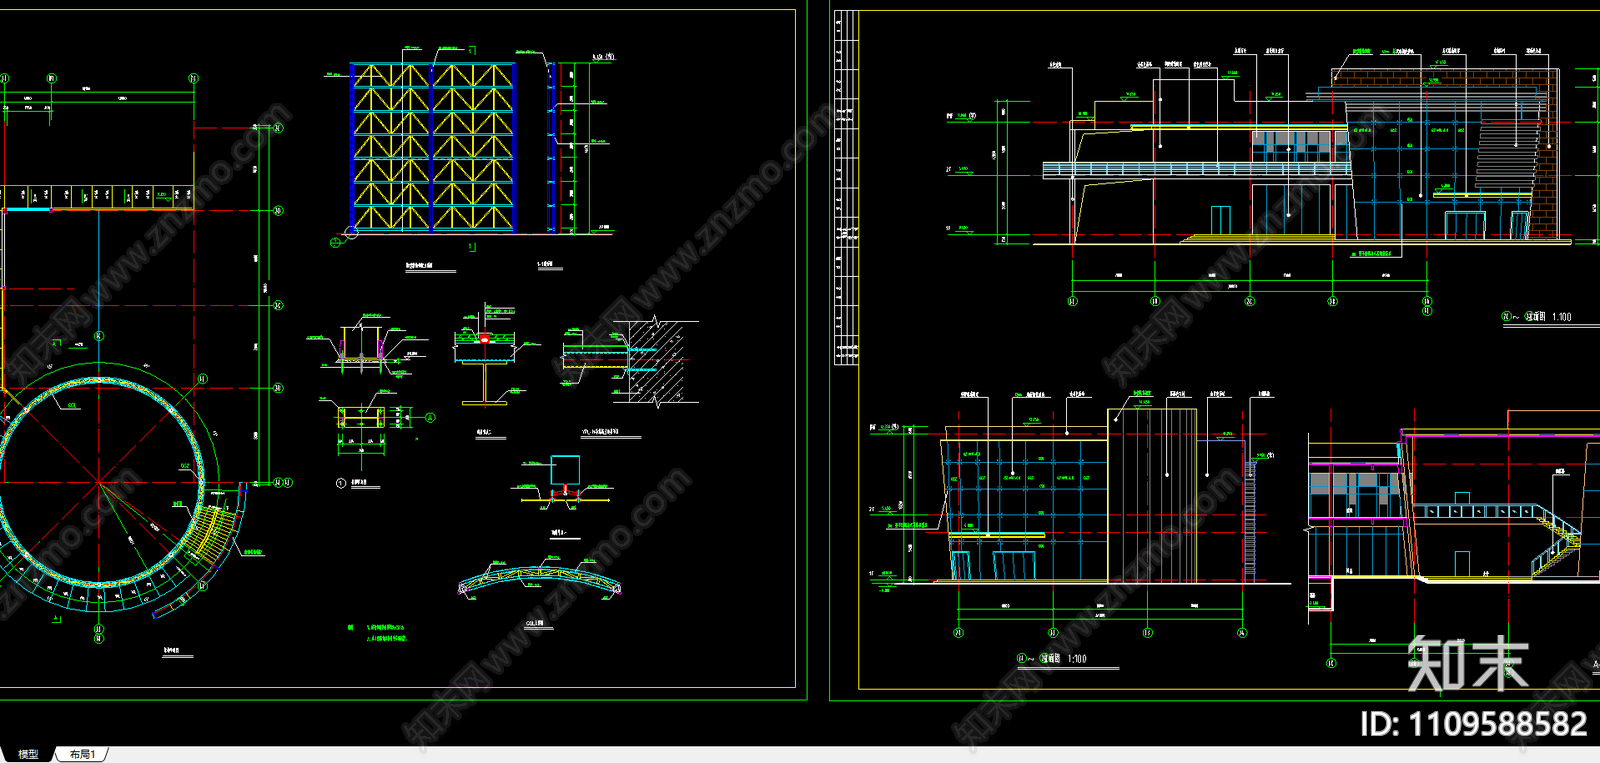This screenshot has height=763, width=1600.
Task: Select the revision table strip beside right sheet
Action: coord(846,190)
